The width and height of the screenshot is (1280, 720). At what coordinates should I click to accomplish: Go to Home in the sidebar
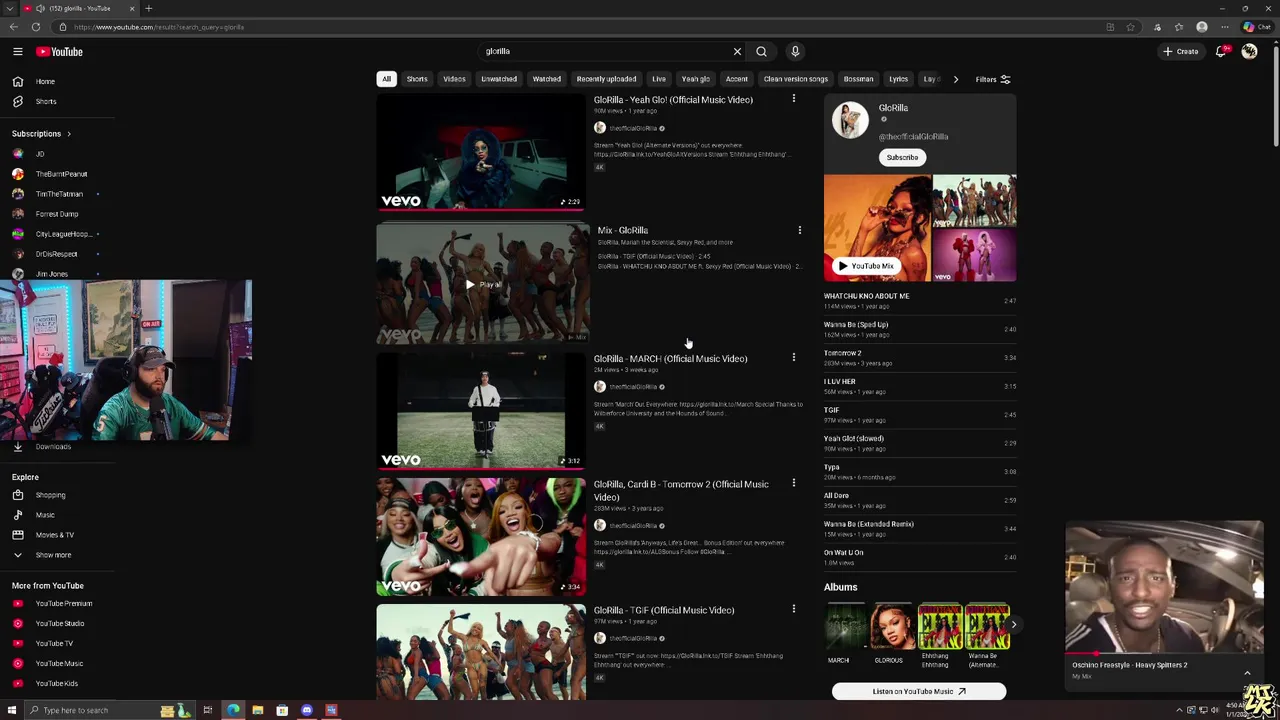point(45,81)
